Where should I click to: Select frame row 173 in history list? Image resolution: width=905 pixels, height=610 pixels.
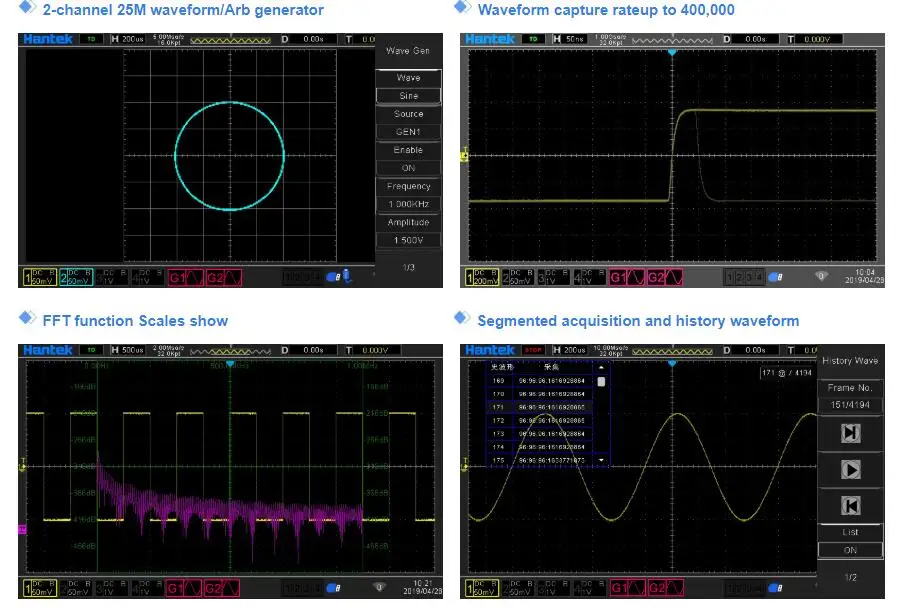[x=541, y=434]
